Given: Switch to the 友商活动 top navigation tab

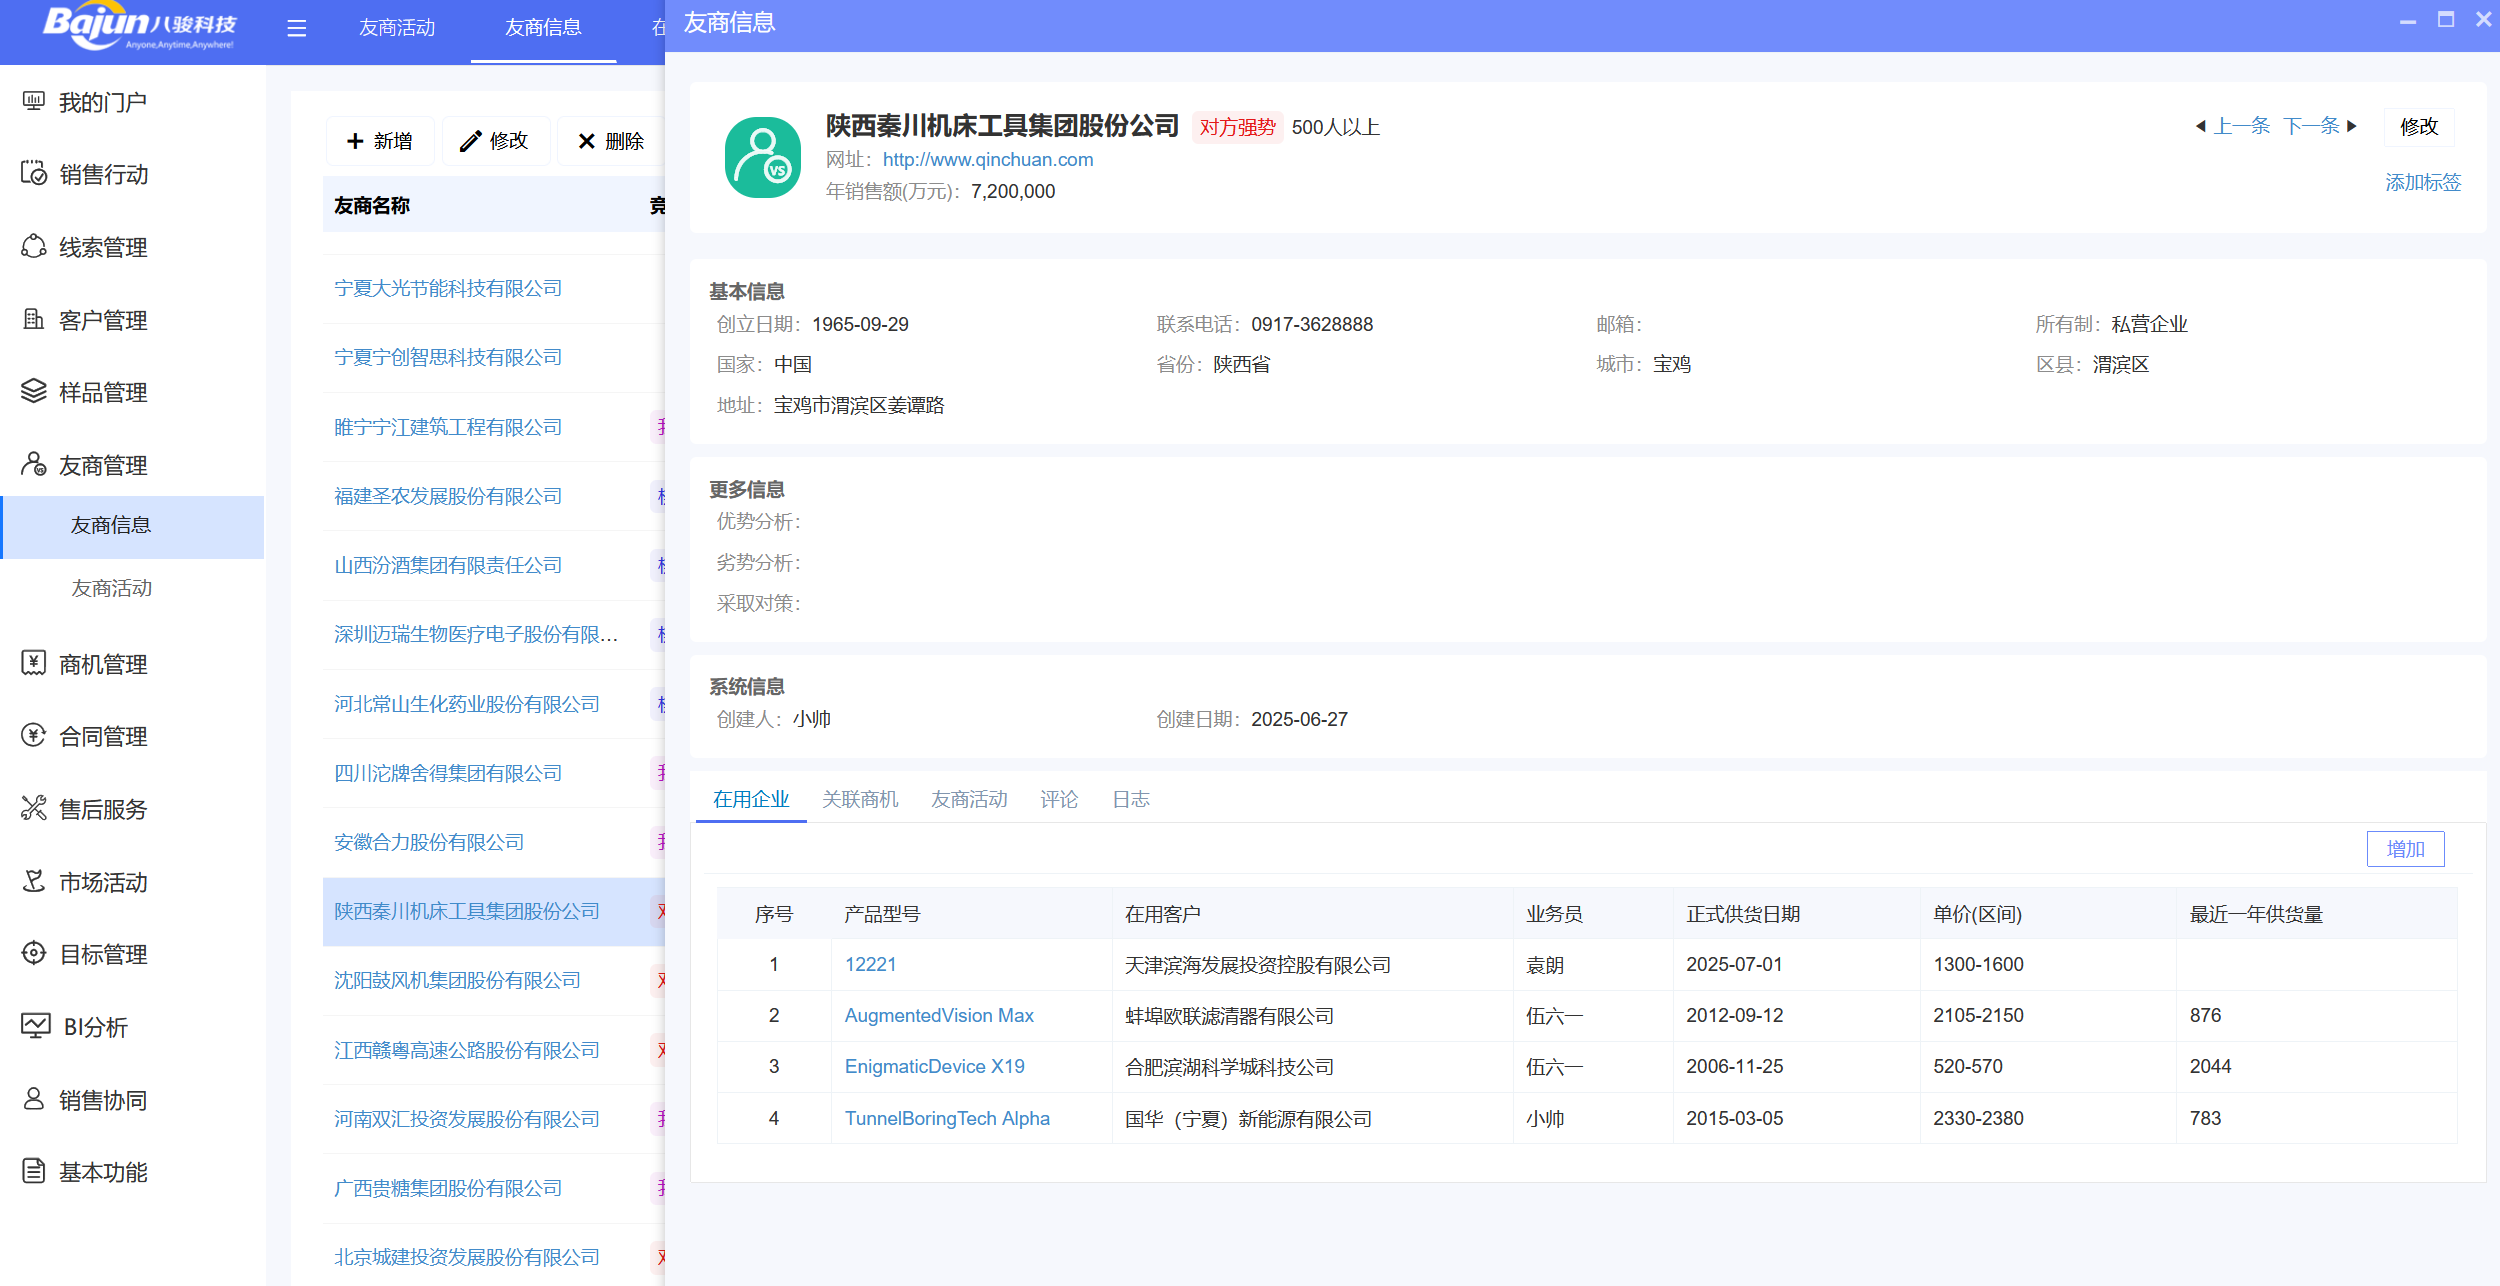Looking at the screenshot, I should 396,28.
